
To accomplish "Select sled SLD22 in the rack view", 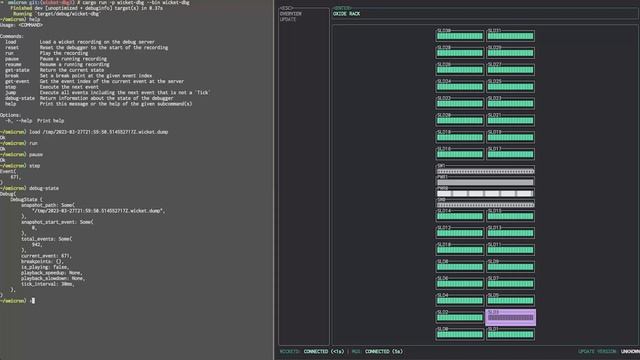I will pyautogui.click(x=460, y=103).
